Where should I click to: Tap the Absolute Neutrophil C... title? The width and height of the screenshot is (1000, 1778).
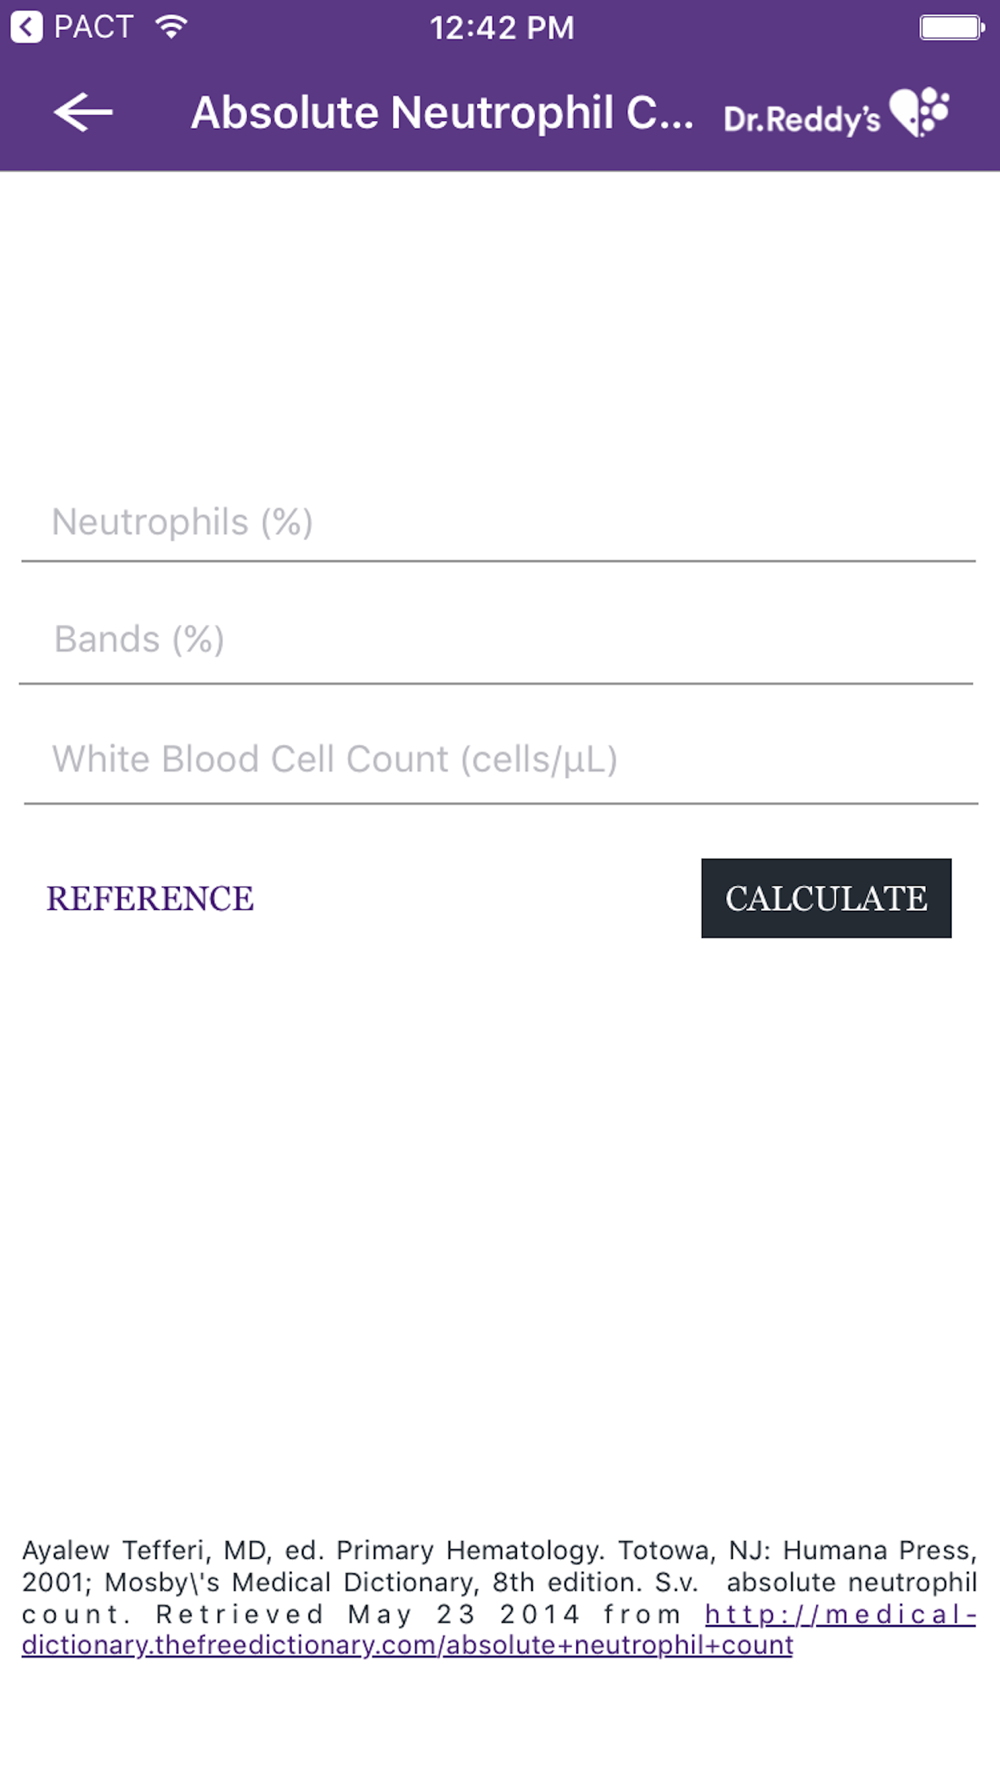tap(442, 113)
